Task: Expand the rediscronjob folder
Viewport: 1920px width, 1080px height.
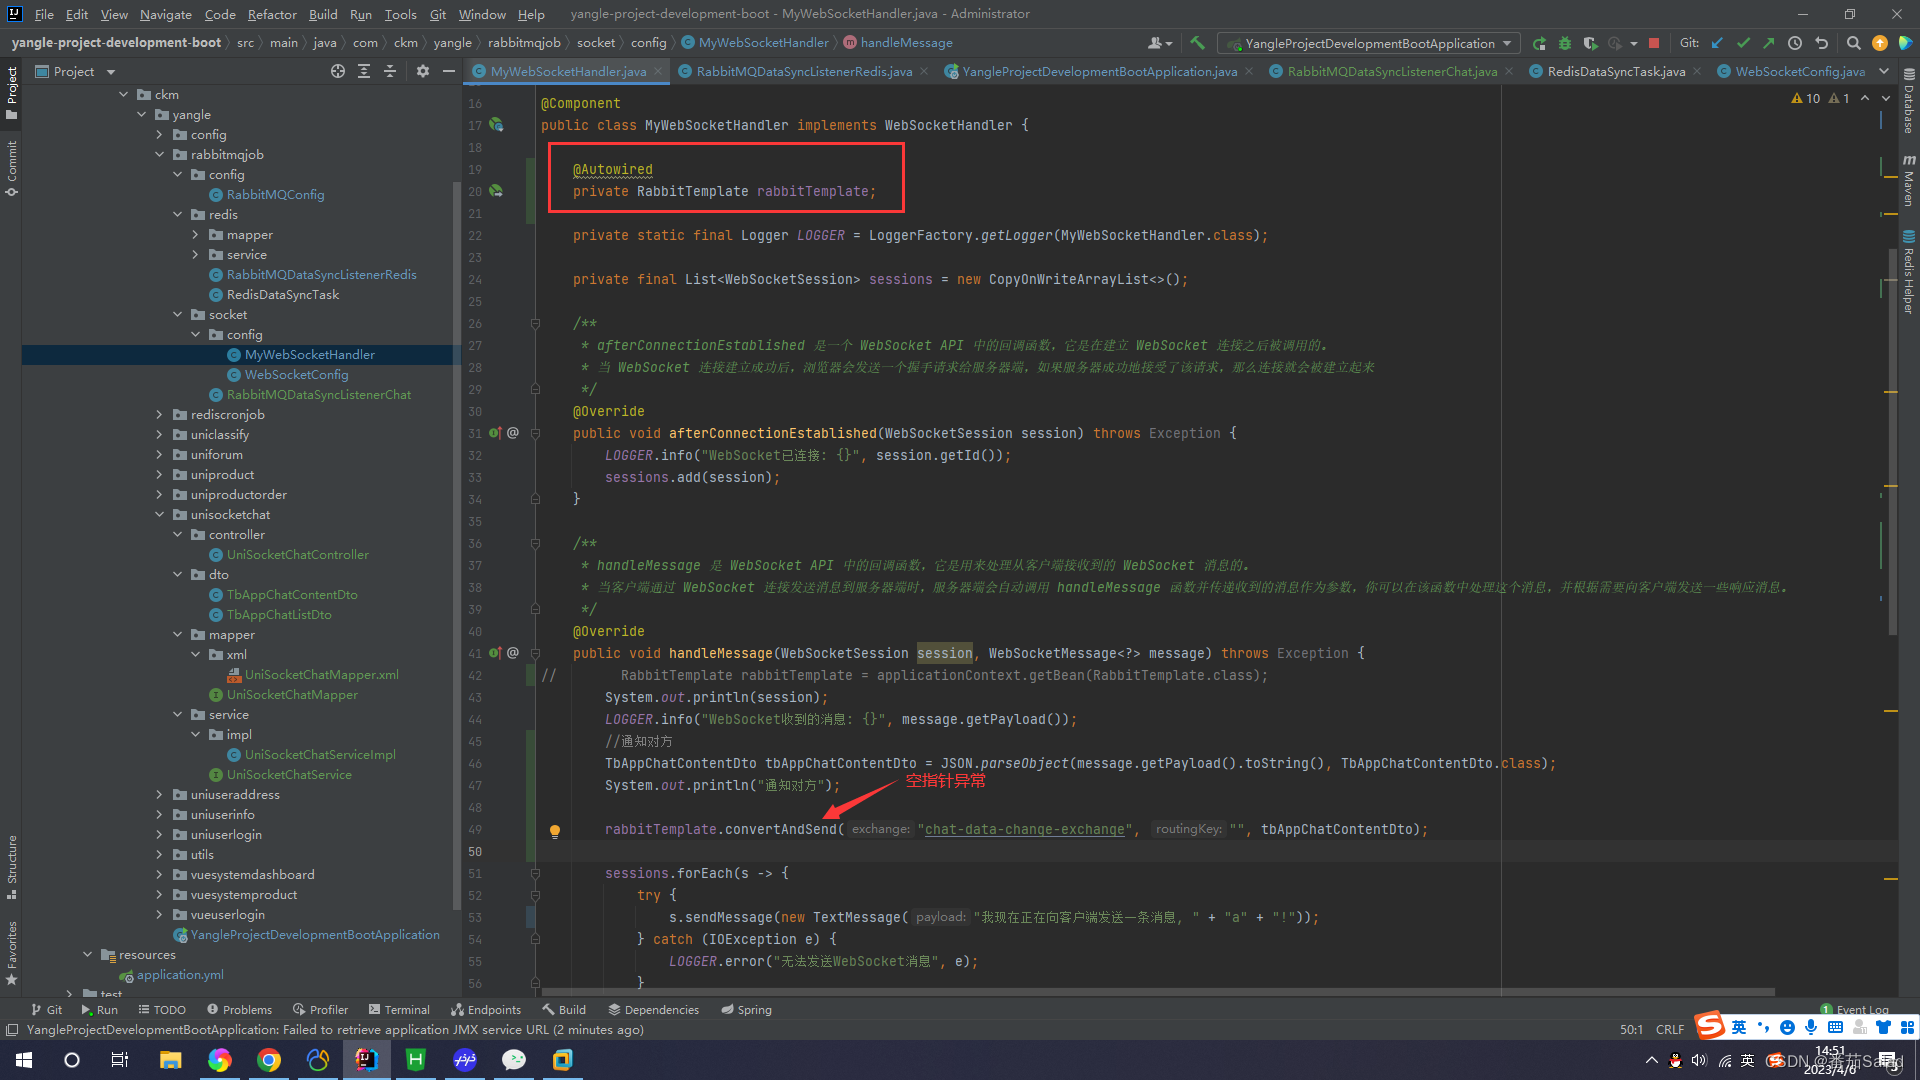Action: 160,415
